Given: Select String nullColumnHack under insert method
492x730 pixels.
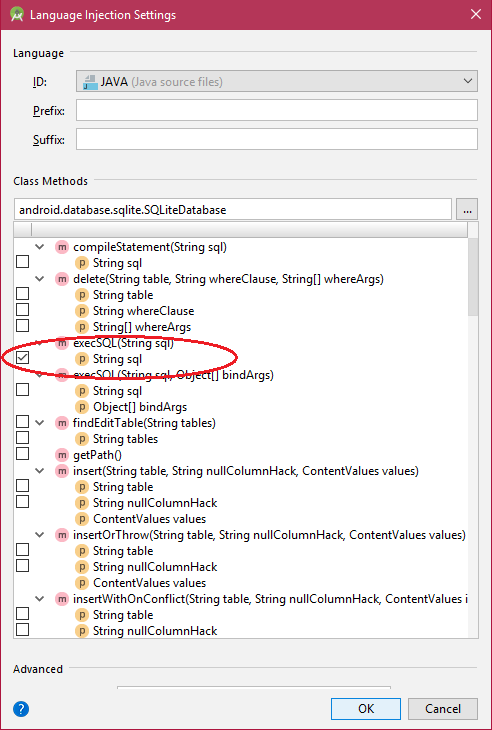Looking at the screenshot, I should pos(155,503).
